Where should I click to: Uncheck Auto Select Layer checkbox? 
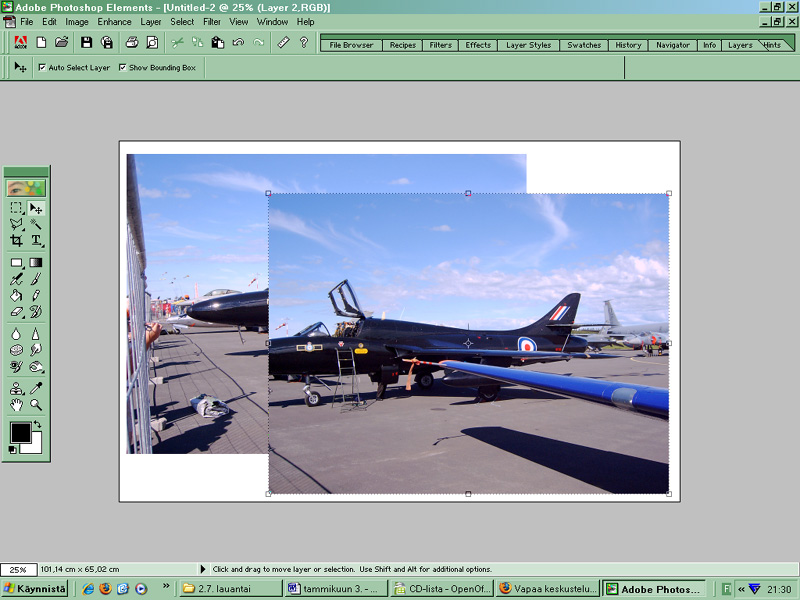(x=42, y=67)
